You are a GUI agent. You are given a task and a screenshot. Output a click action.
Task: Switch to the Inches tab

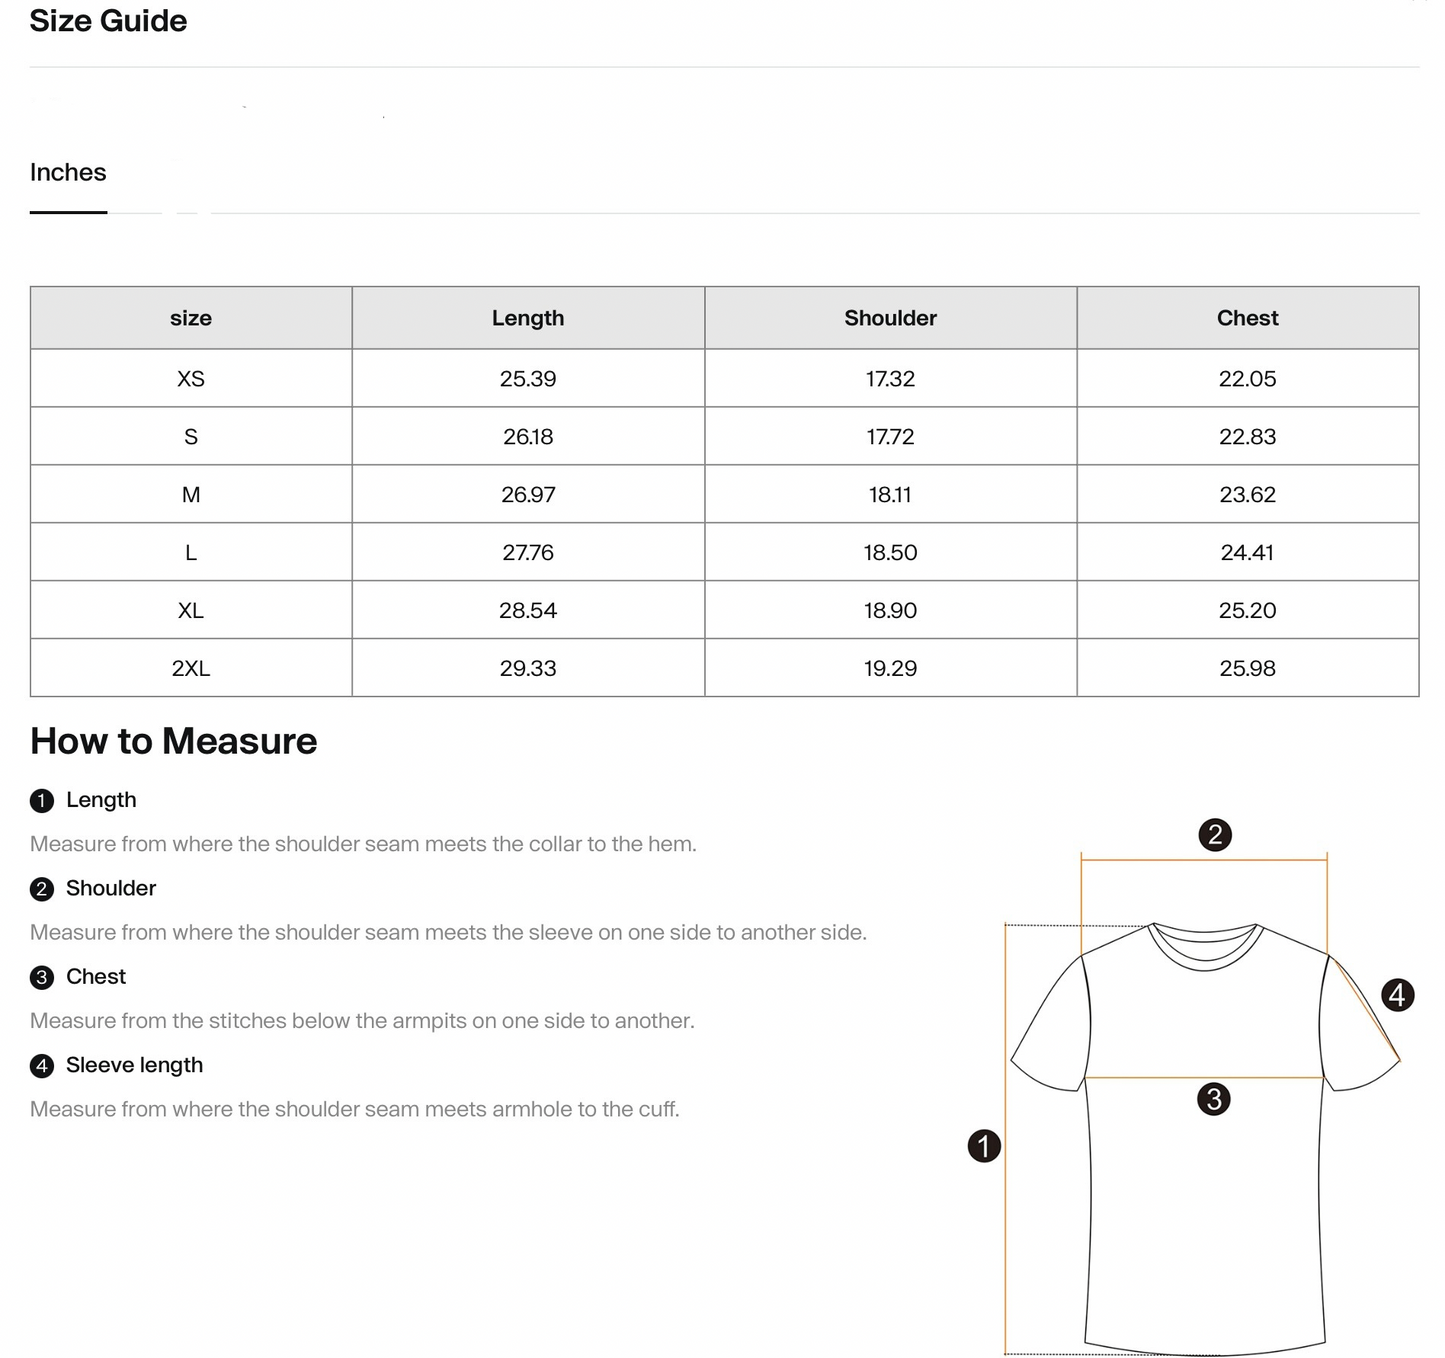68,172
